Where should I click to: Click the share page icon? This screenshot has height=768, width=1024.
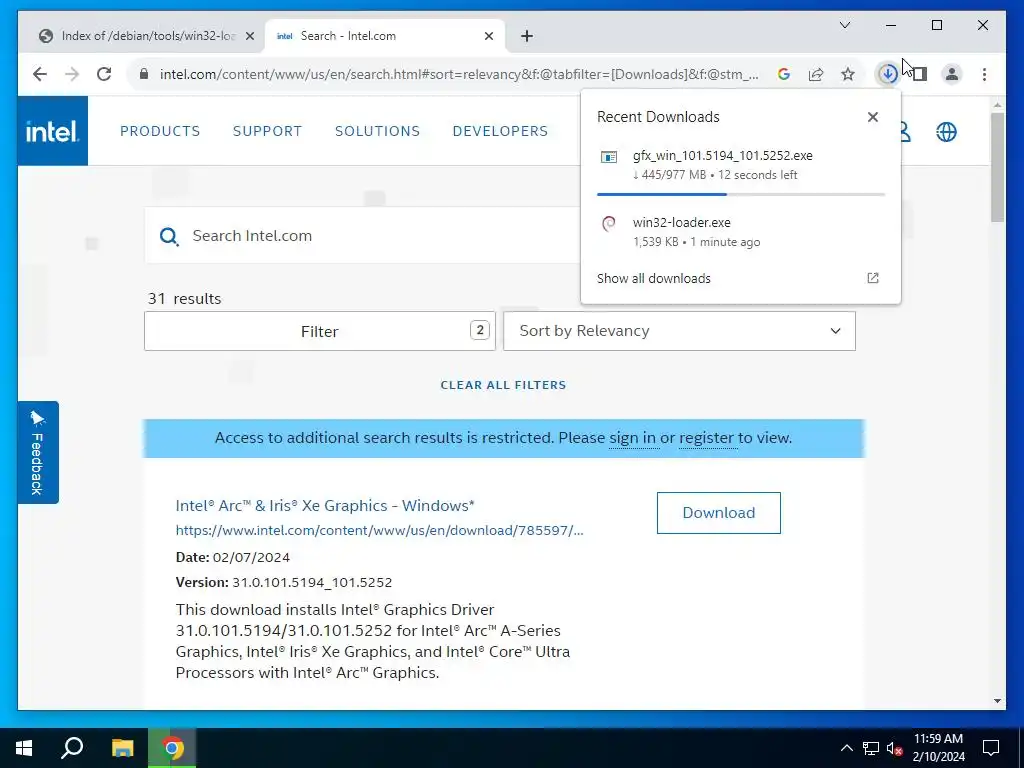[x=816, y=74]
